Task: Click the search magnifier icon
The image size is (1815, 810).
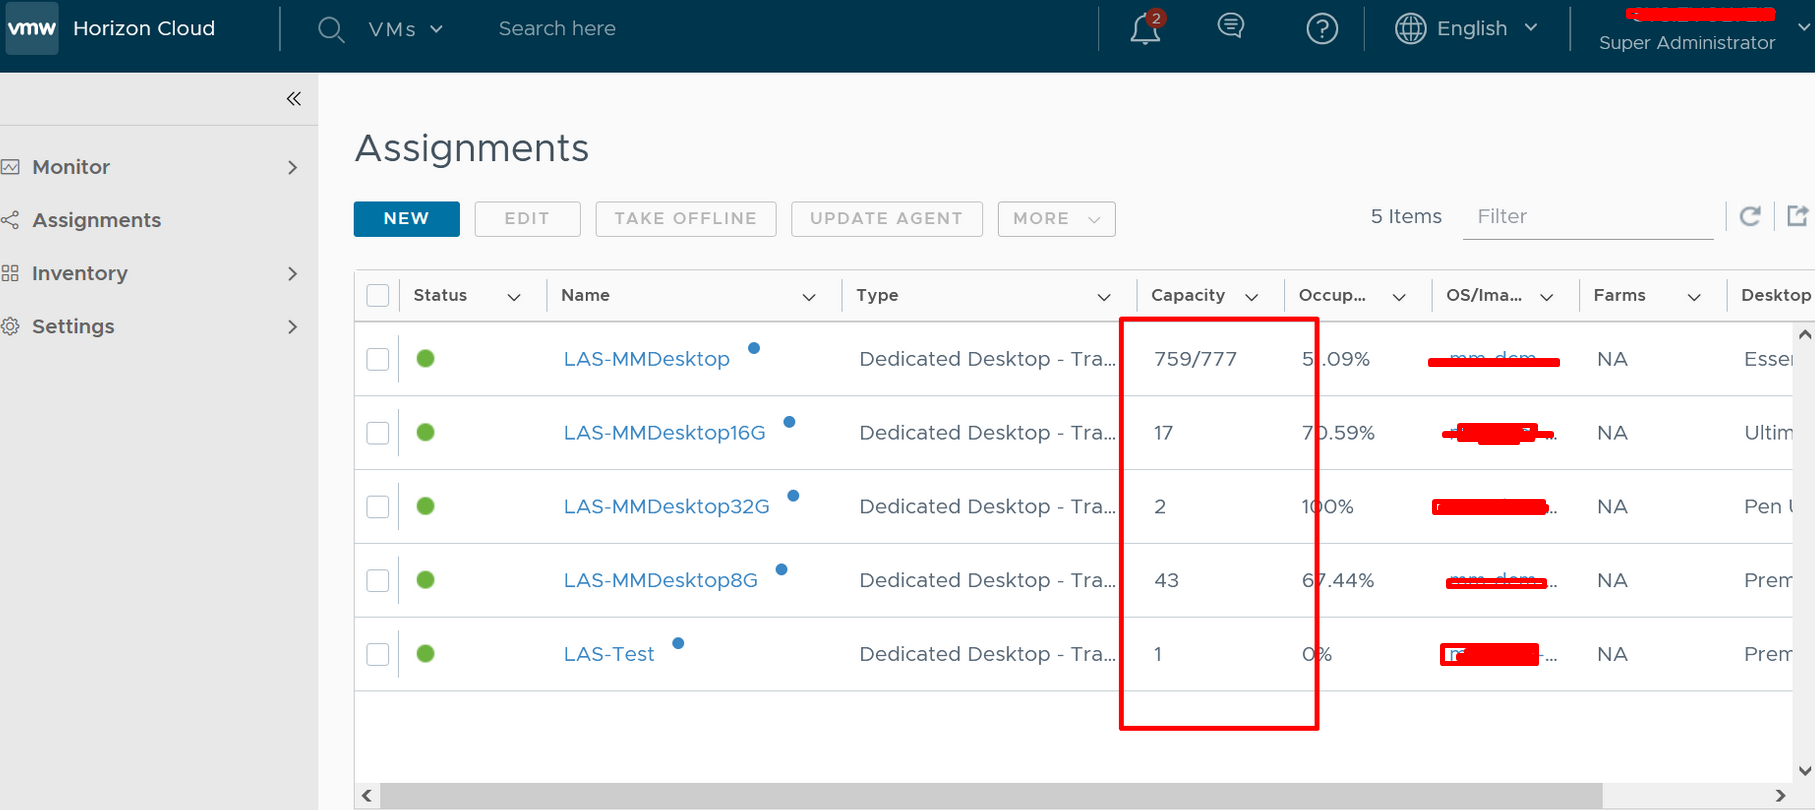Action: coord(331,30)
